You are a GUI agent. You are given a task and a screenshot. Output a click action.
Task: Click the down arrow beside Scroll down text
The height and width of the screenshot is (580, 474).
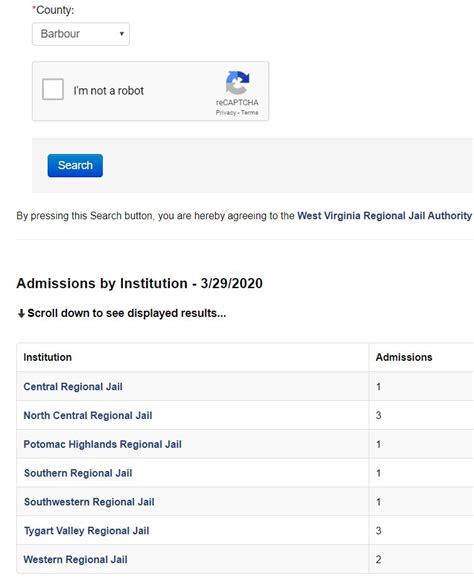click(21, 314)
